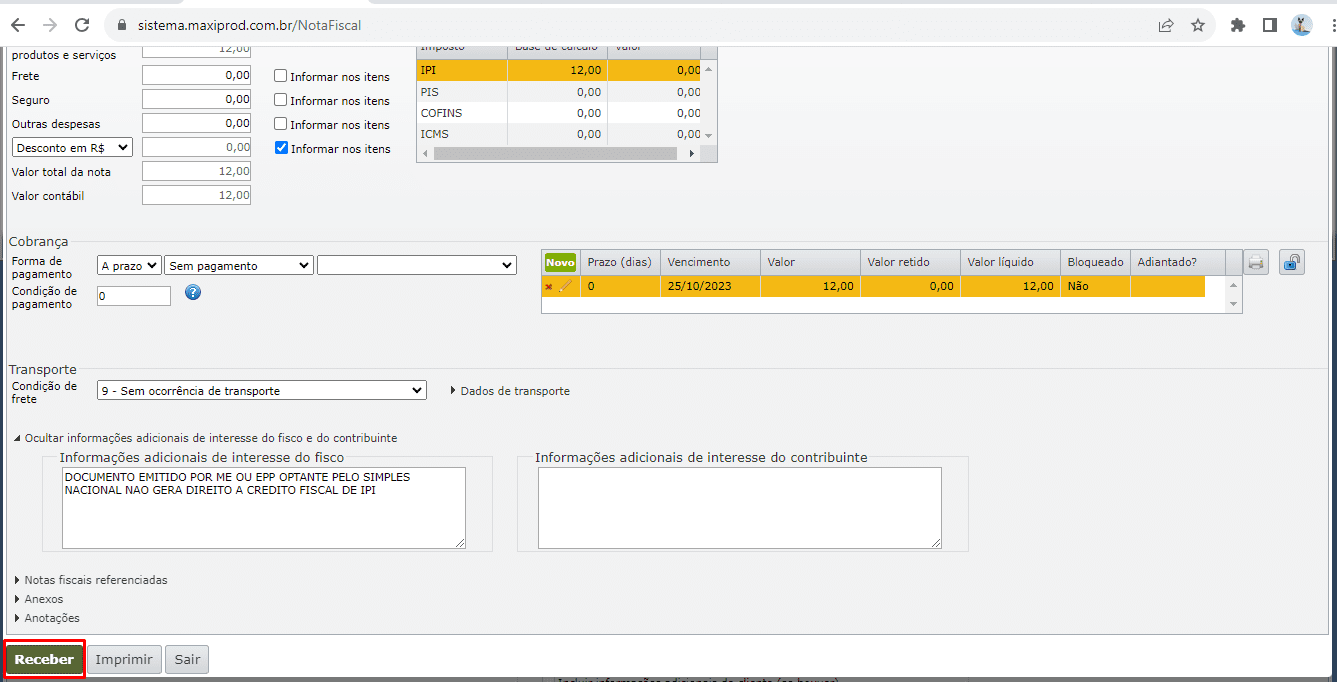Viewport: 1337px width, 682px height.
Task: Click the browser address bar URL
Action: pos(250,25)
